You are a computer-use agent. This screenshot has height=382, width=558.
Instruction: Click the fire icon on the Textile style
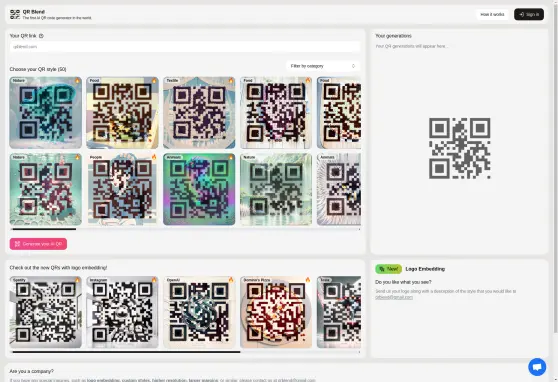[x=231, y=81]
